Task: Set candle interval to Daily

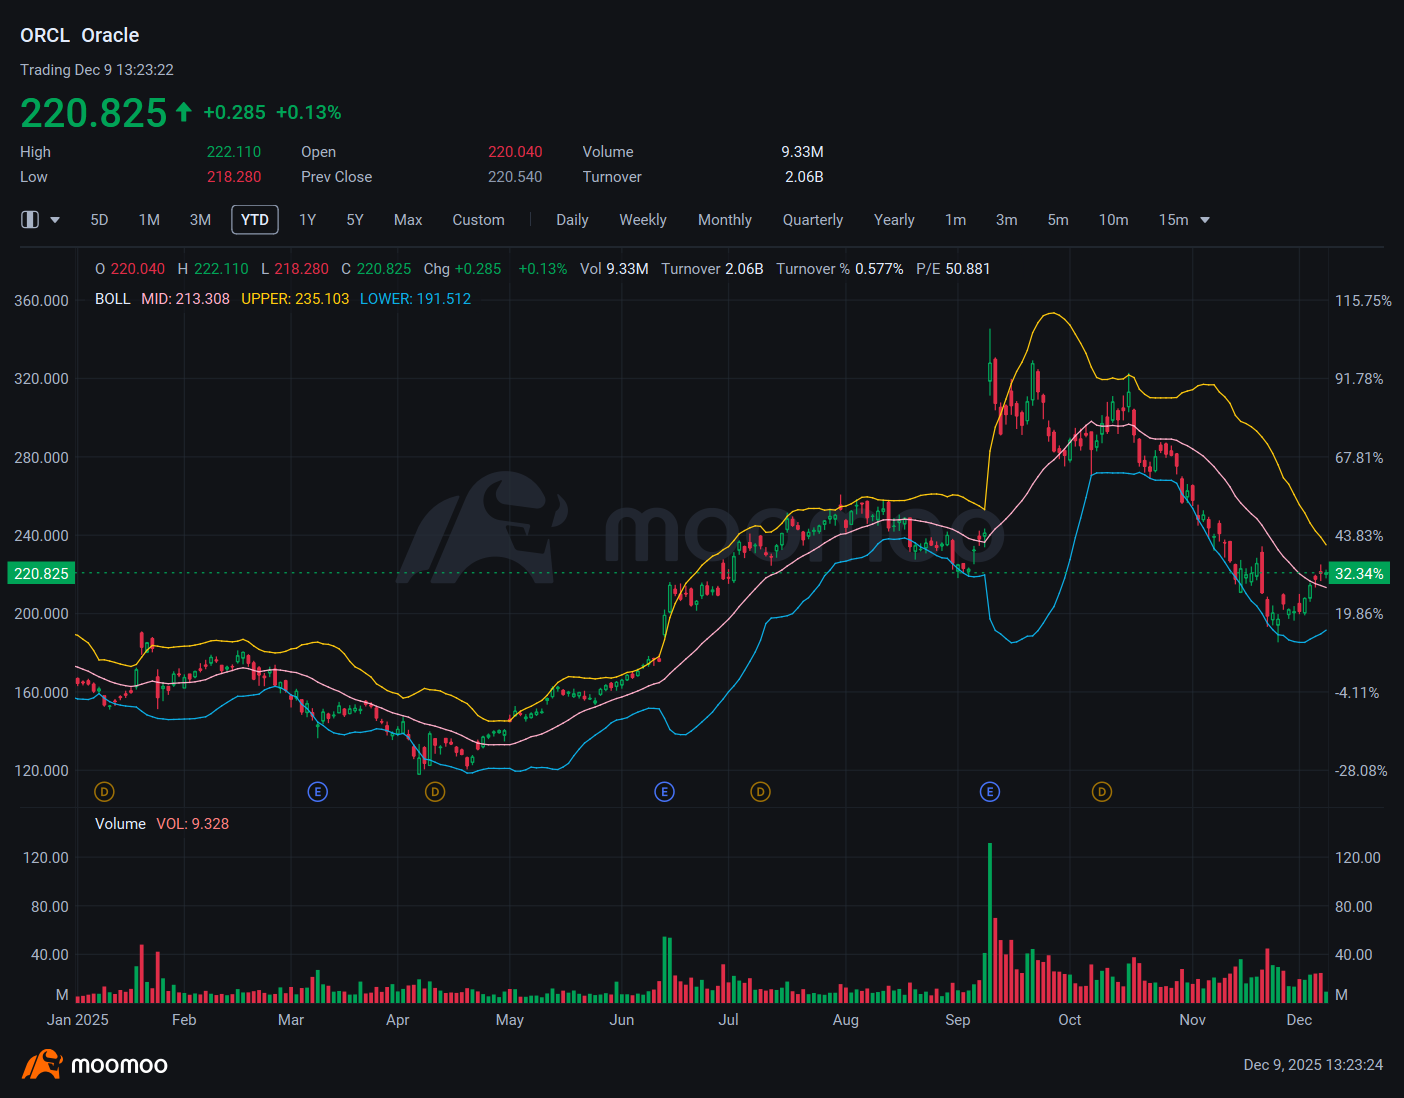Action: coord(572,220)
